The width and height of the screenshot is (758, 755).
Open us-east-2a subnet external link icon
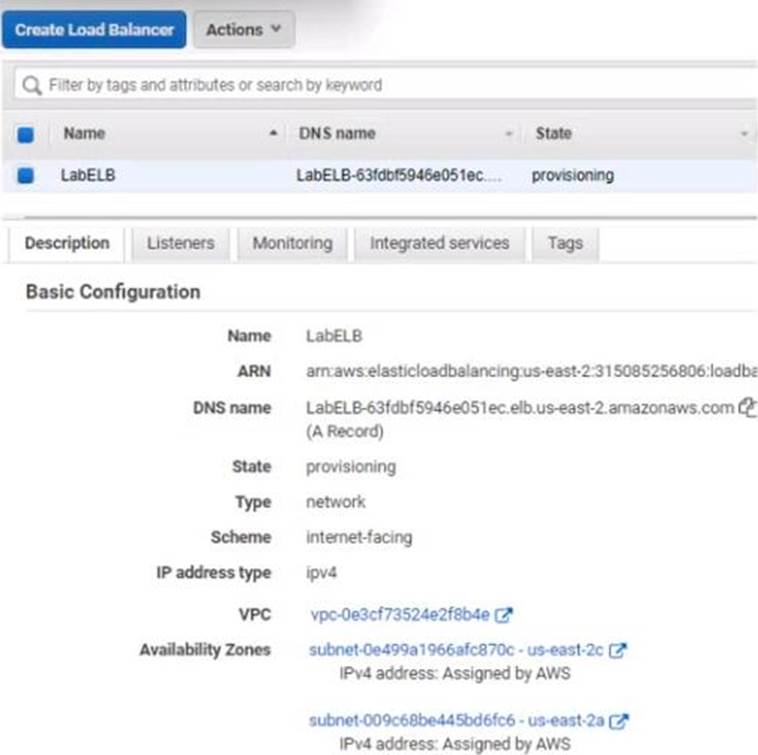(x=619, y=720)
